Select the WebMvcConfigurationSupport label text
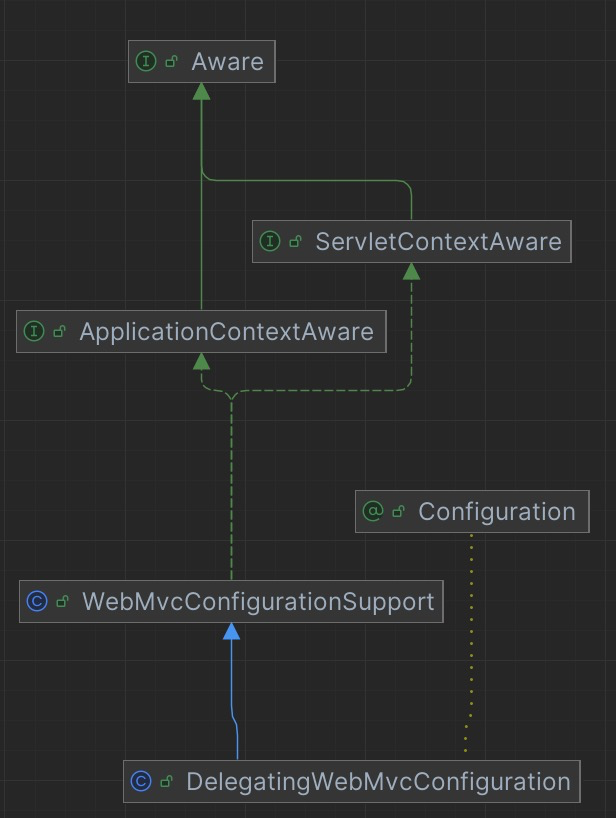 (x=258, y=602)
